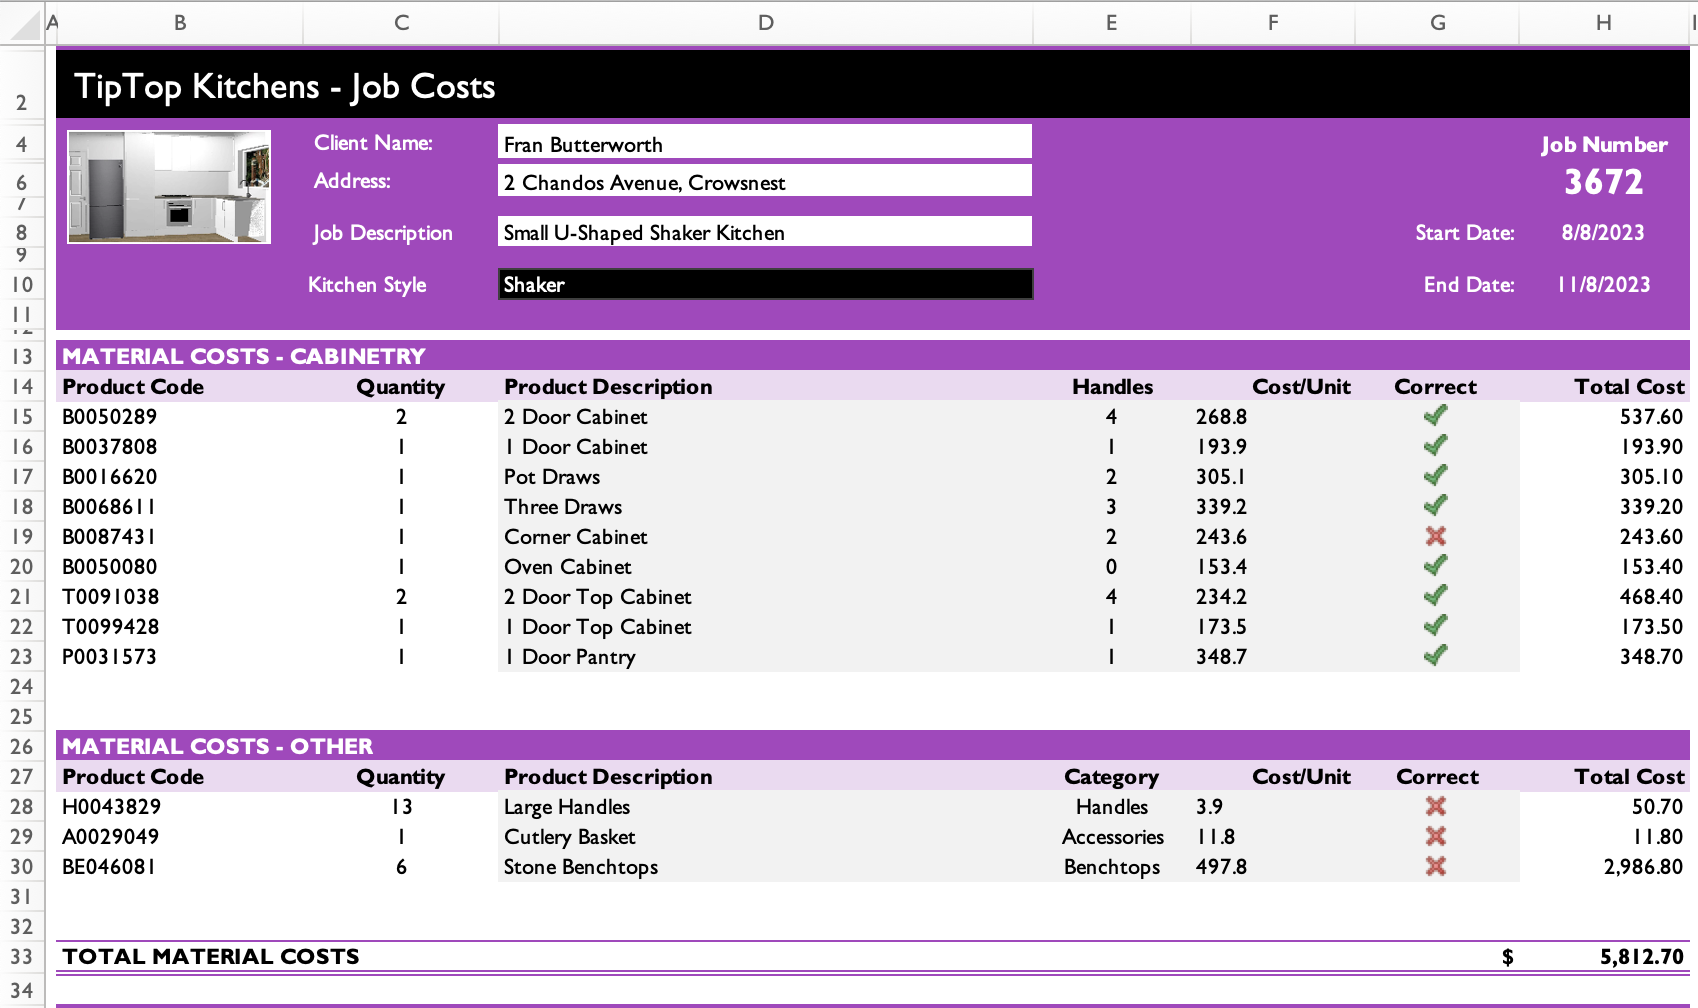1698x1008 pixels.
Task: Click the green checkmark for 2 Door Top Cabinet
Action: point(1436,595)
